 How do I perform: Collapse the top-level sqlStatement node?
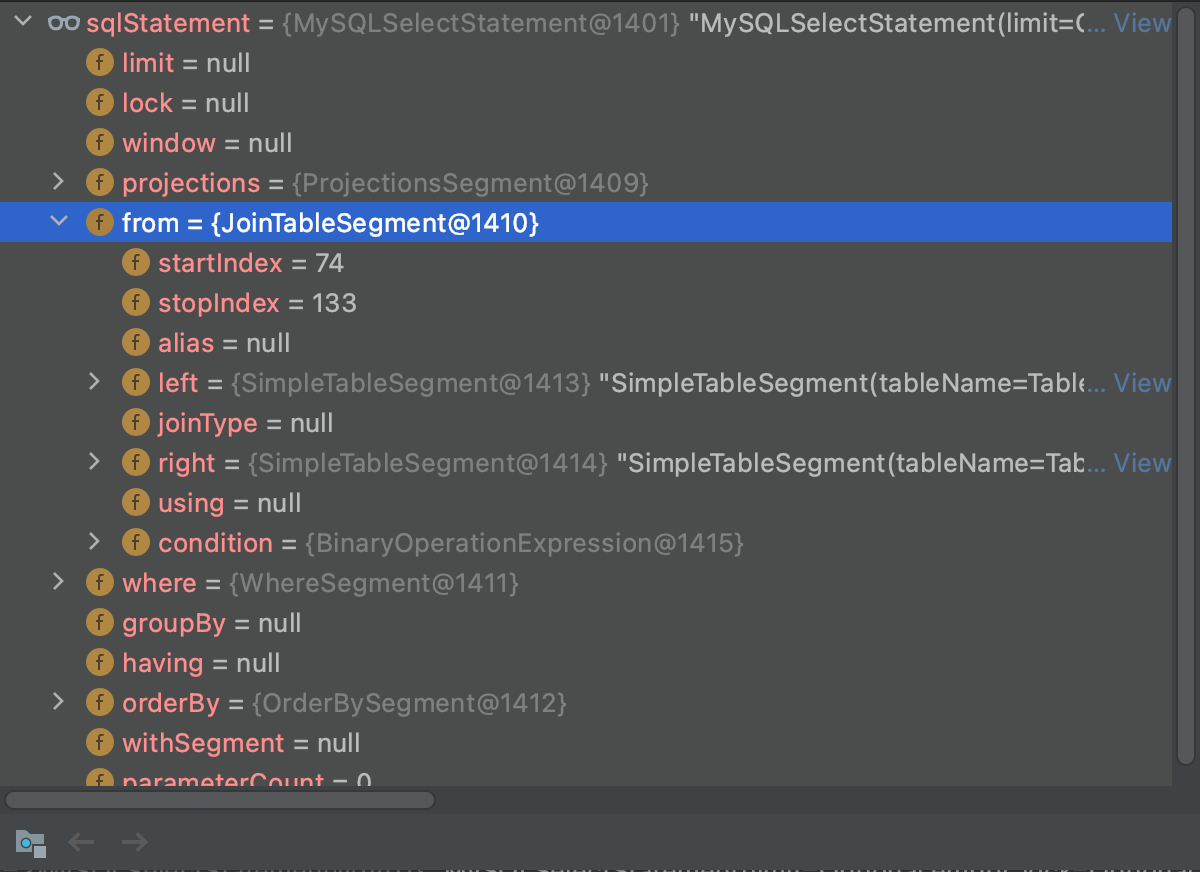[22, 22]
